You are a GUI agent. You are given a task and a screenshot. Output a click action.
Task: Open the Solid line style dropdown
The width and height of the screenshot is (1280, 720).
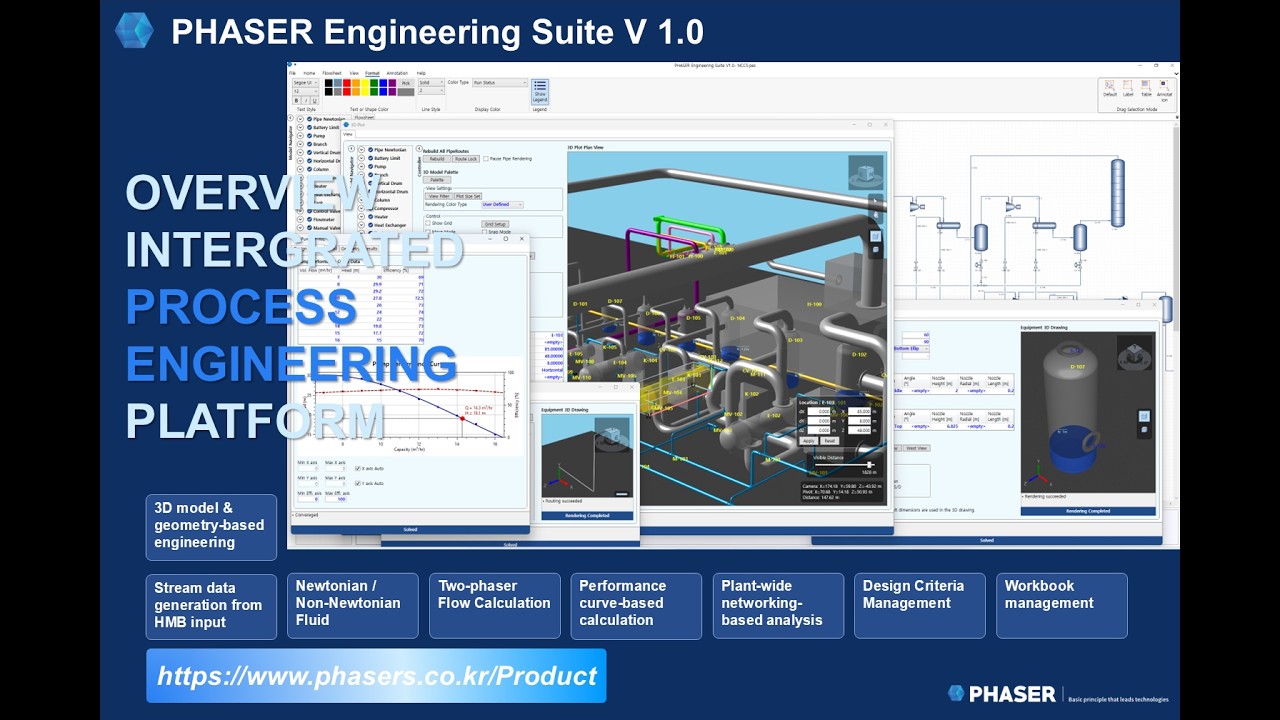[x=431, y=83]
